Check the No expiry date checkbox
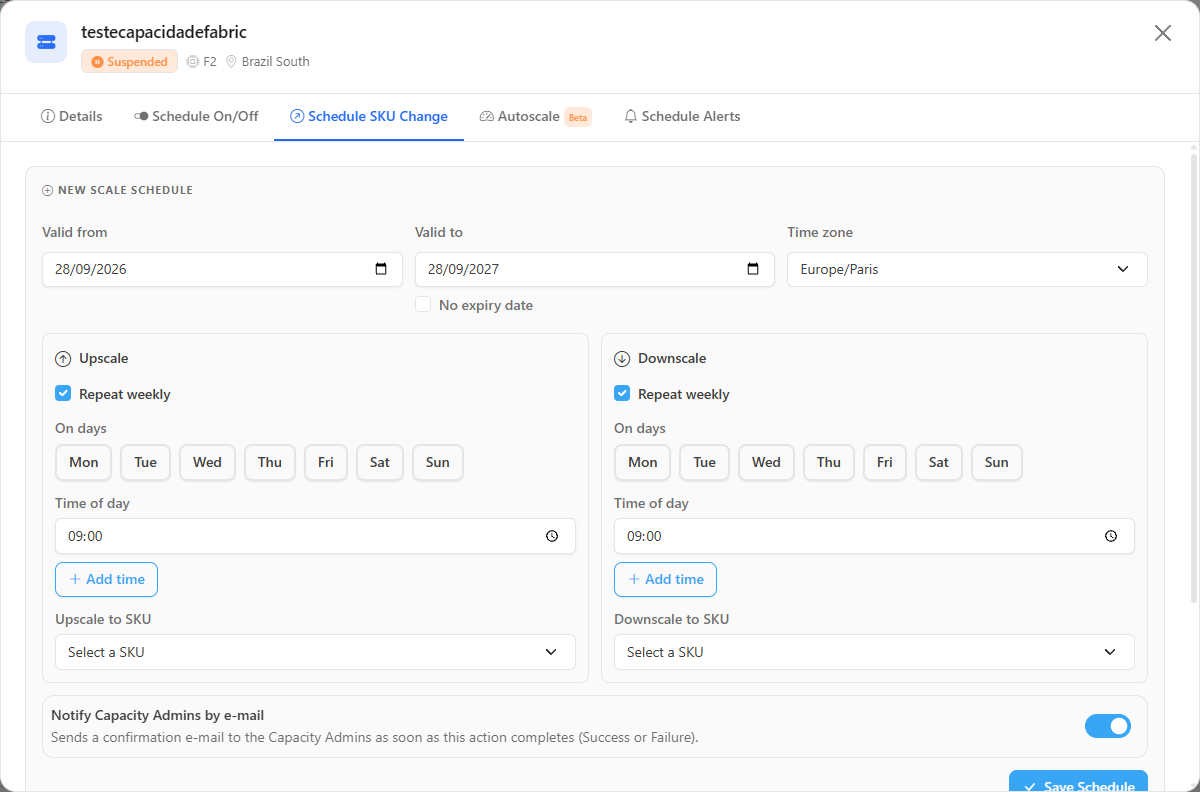Screen dimensions: 1200x792 click(x=423, y=305)
